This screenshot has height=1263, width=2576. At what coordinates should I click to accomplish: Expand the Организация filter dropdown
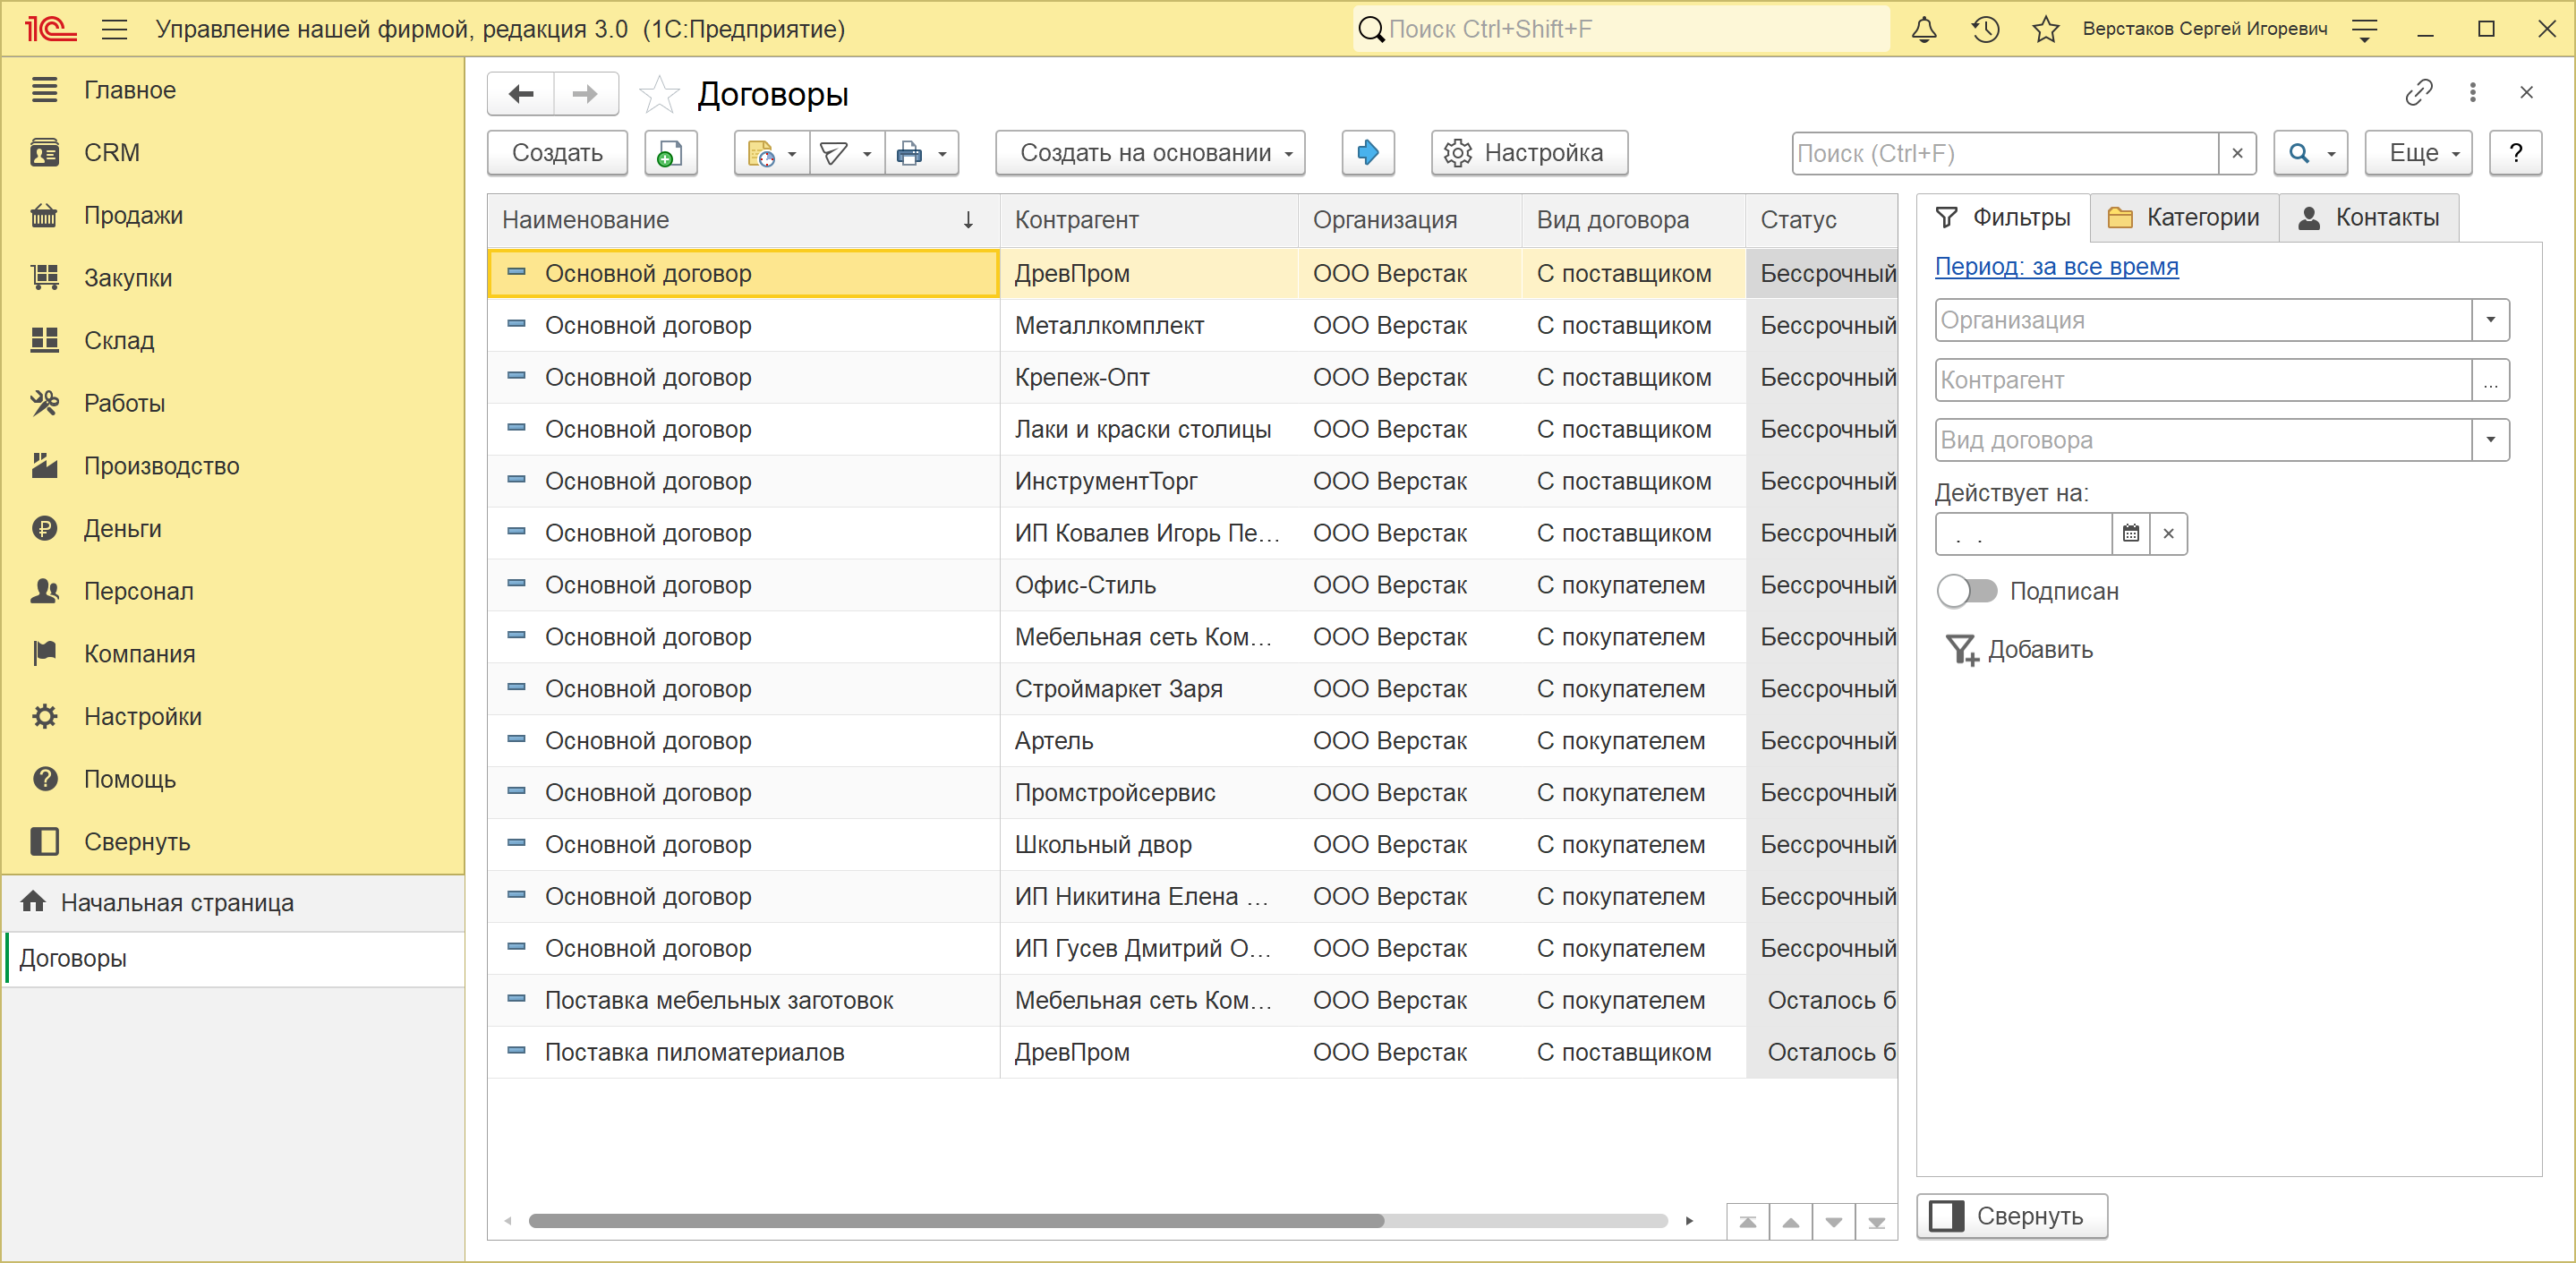[2490, 321]
